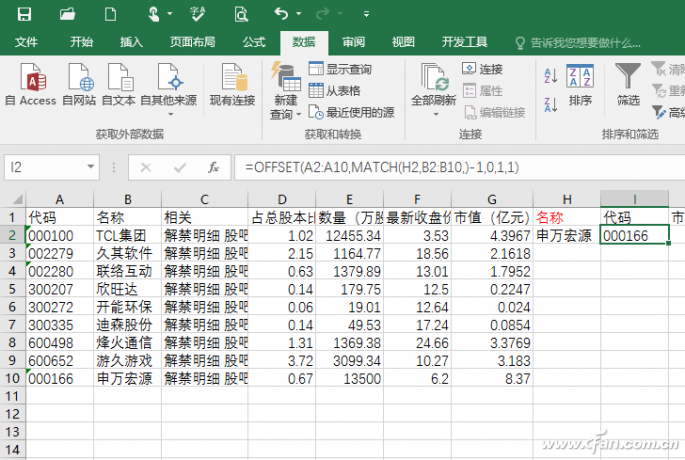The height and width of the screenshot is (460, 685).
Task: Click the Redo arrow icon
Action: 322,14
